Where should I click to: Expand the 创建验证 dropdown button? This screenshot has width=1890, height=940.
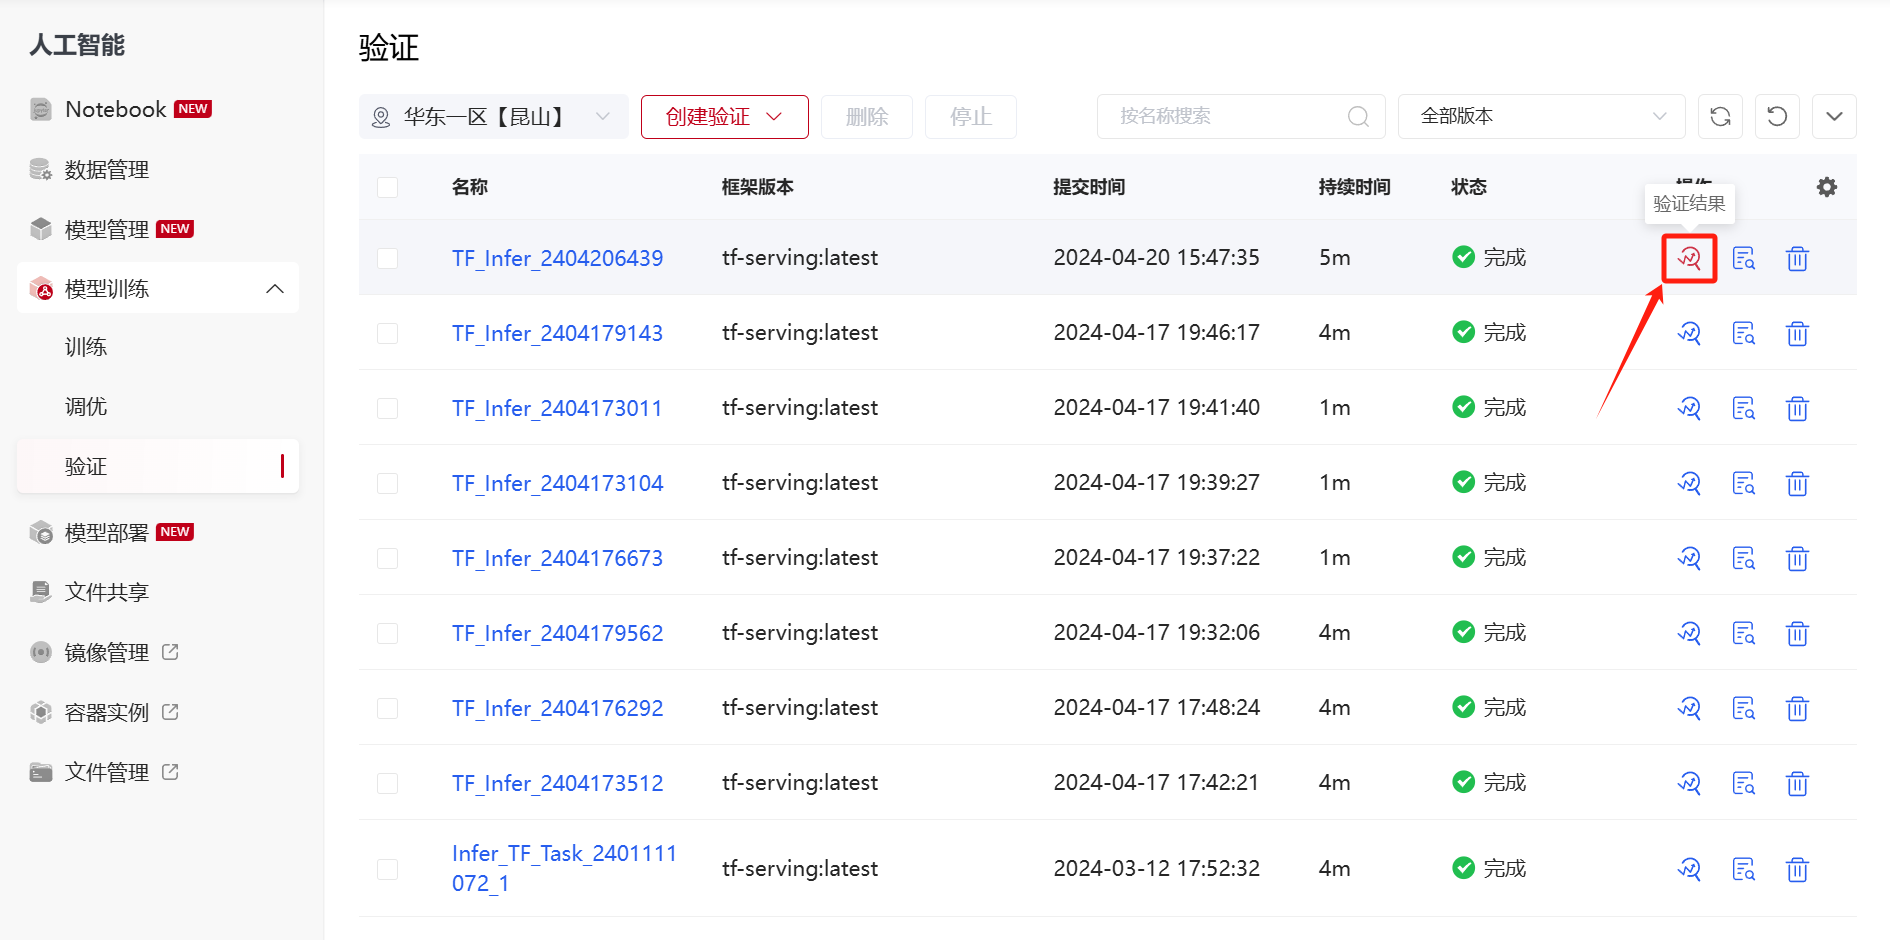click(x=724, y=117)
